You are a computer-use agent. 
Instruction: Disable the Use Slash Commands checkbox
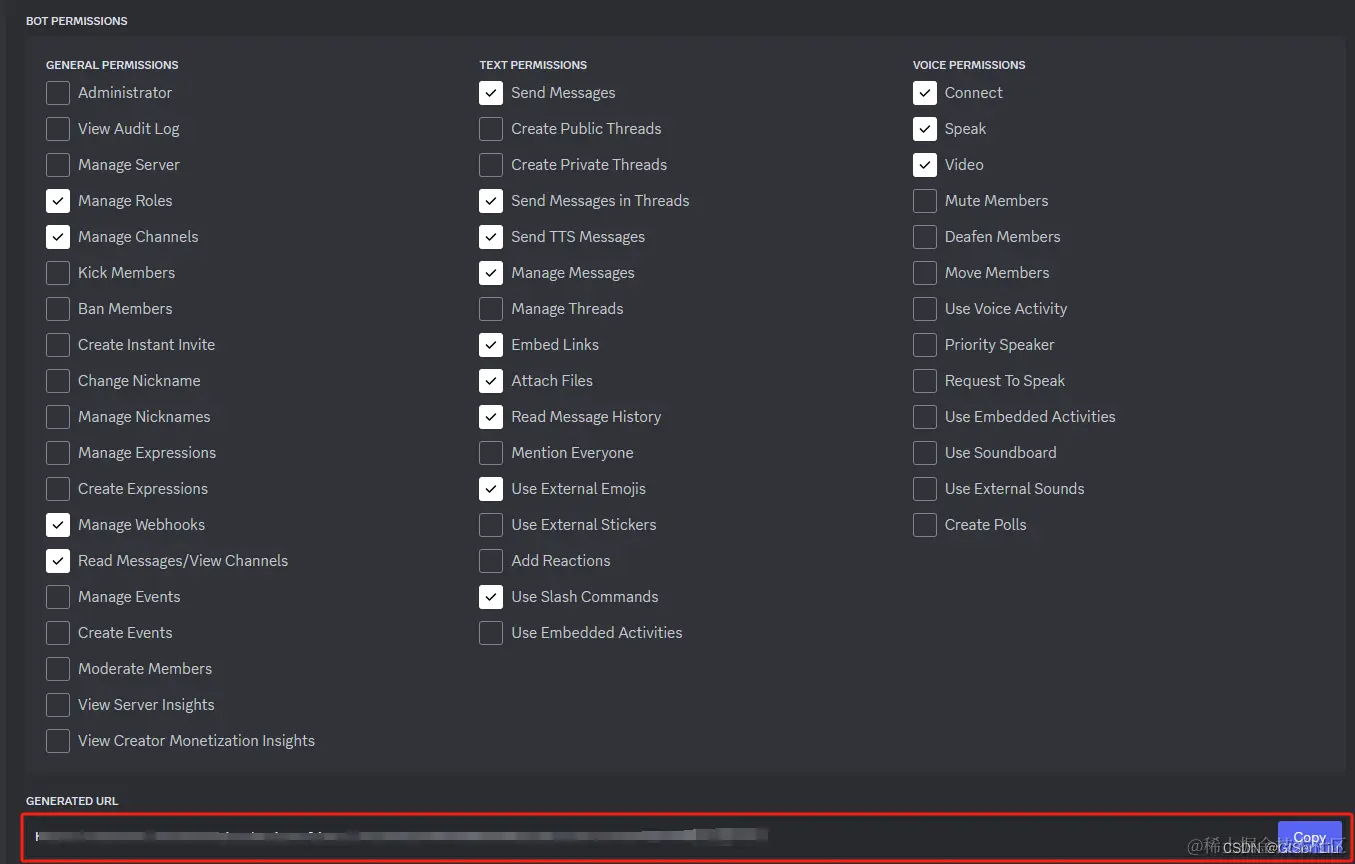point(491,597)
